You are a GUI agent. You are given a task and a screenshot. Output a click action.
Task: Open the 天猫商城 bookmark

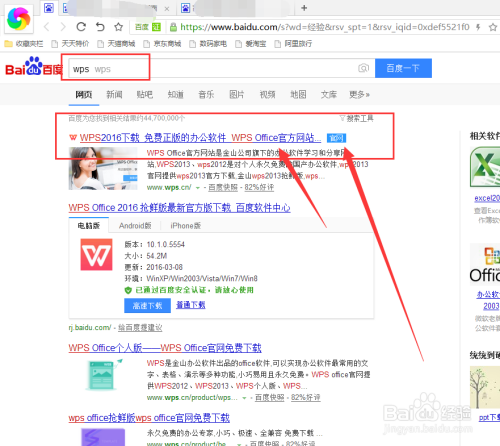point(116,44)
